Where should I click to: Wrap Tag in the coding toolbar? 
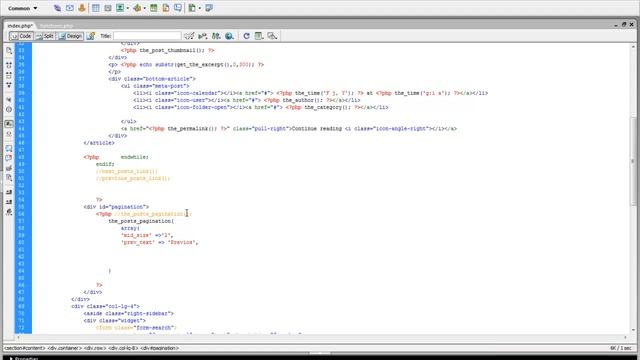[9, 168]
